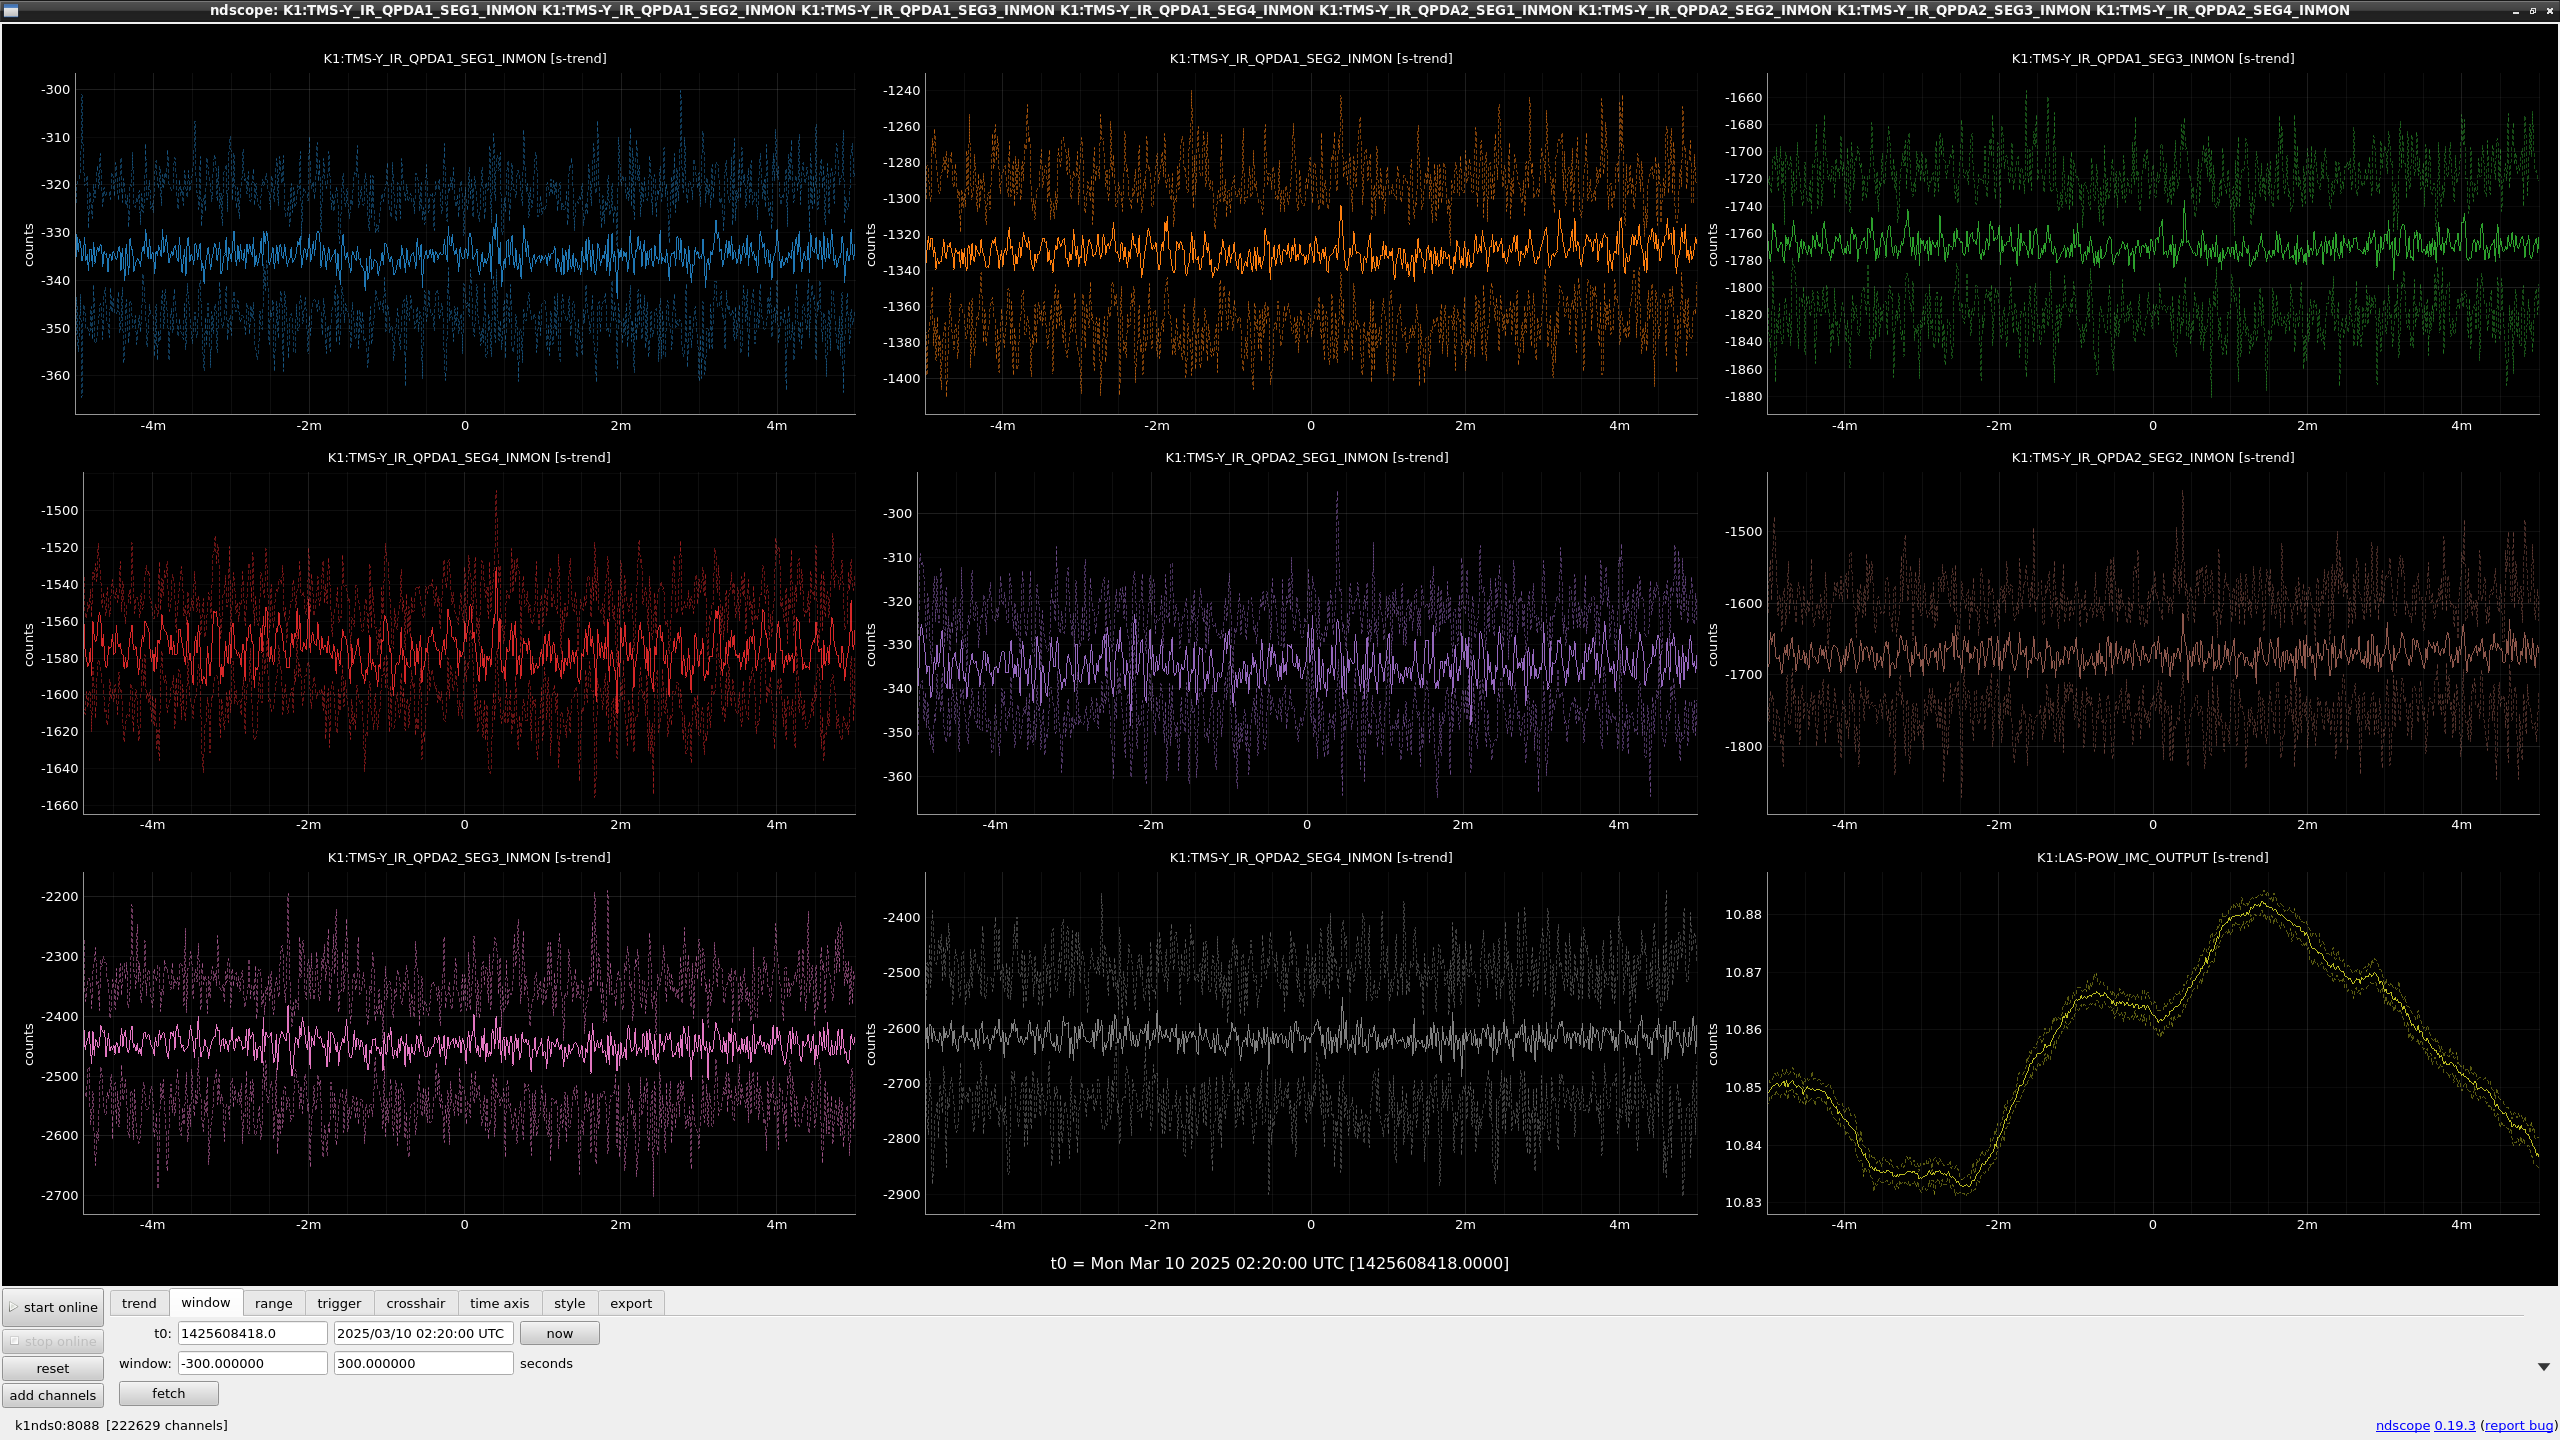Minimize the ndscope window

2516,10
